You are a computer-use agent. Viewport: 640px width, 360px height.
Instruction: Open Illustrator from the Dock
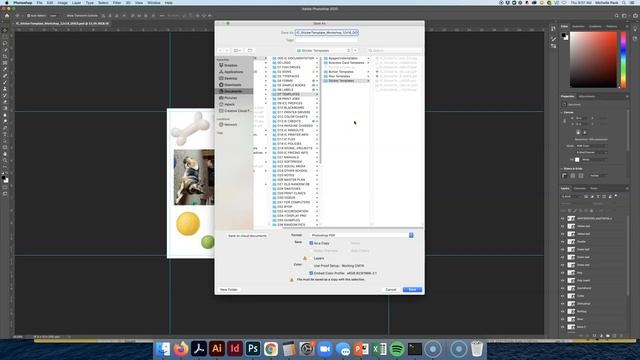click(217, 349)
